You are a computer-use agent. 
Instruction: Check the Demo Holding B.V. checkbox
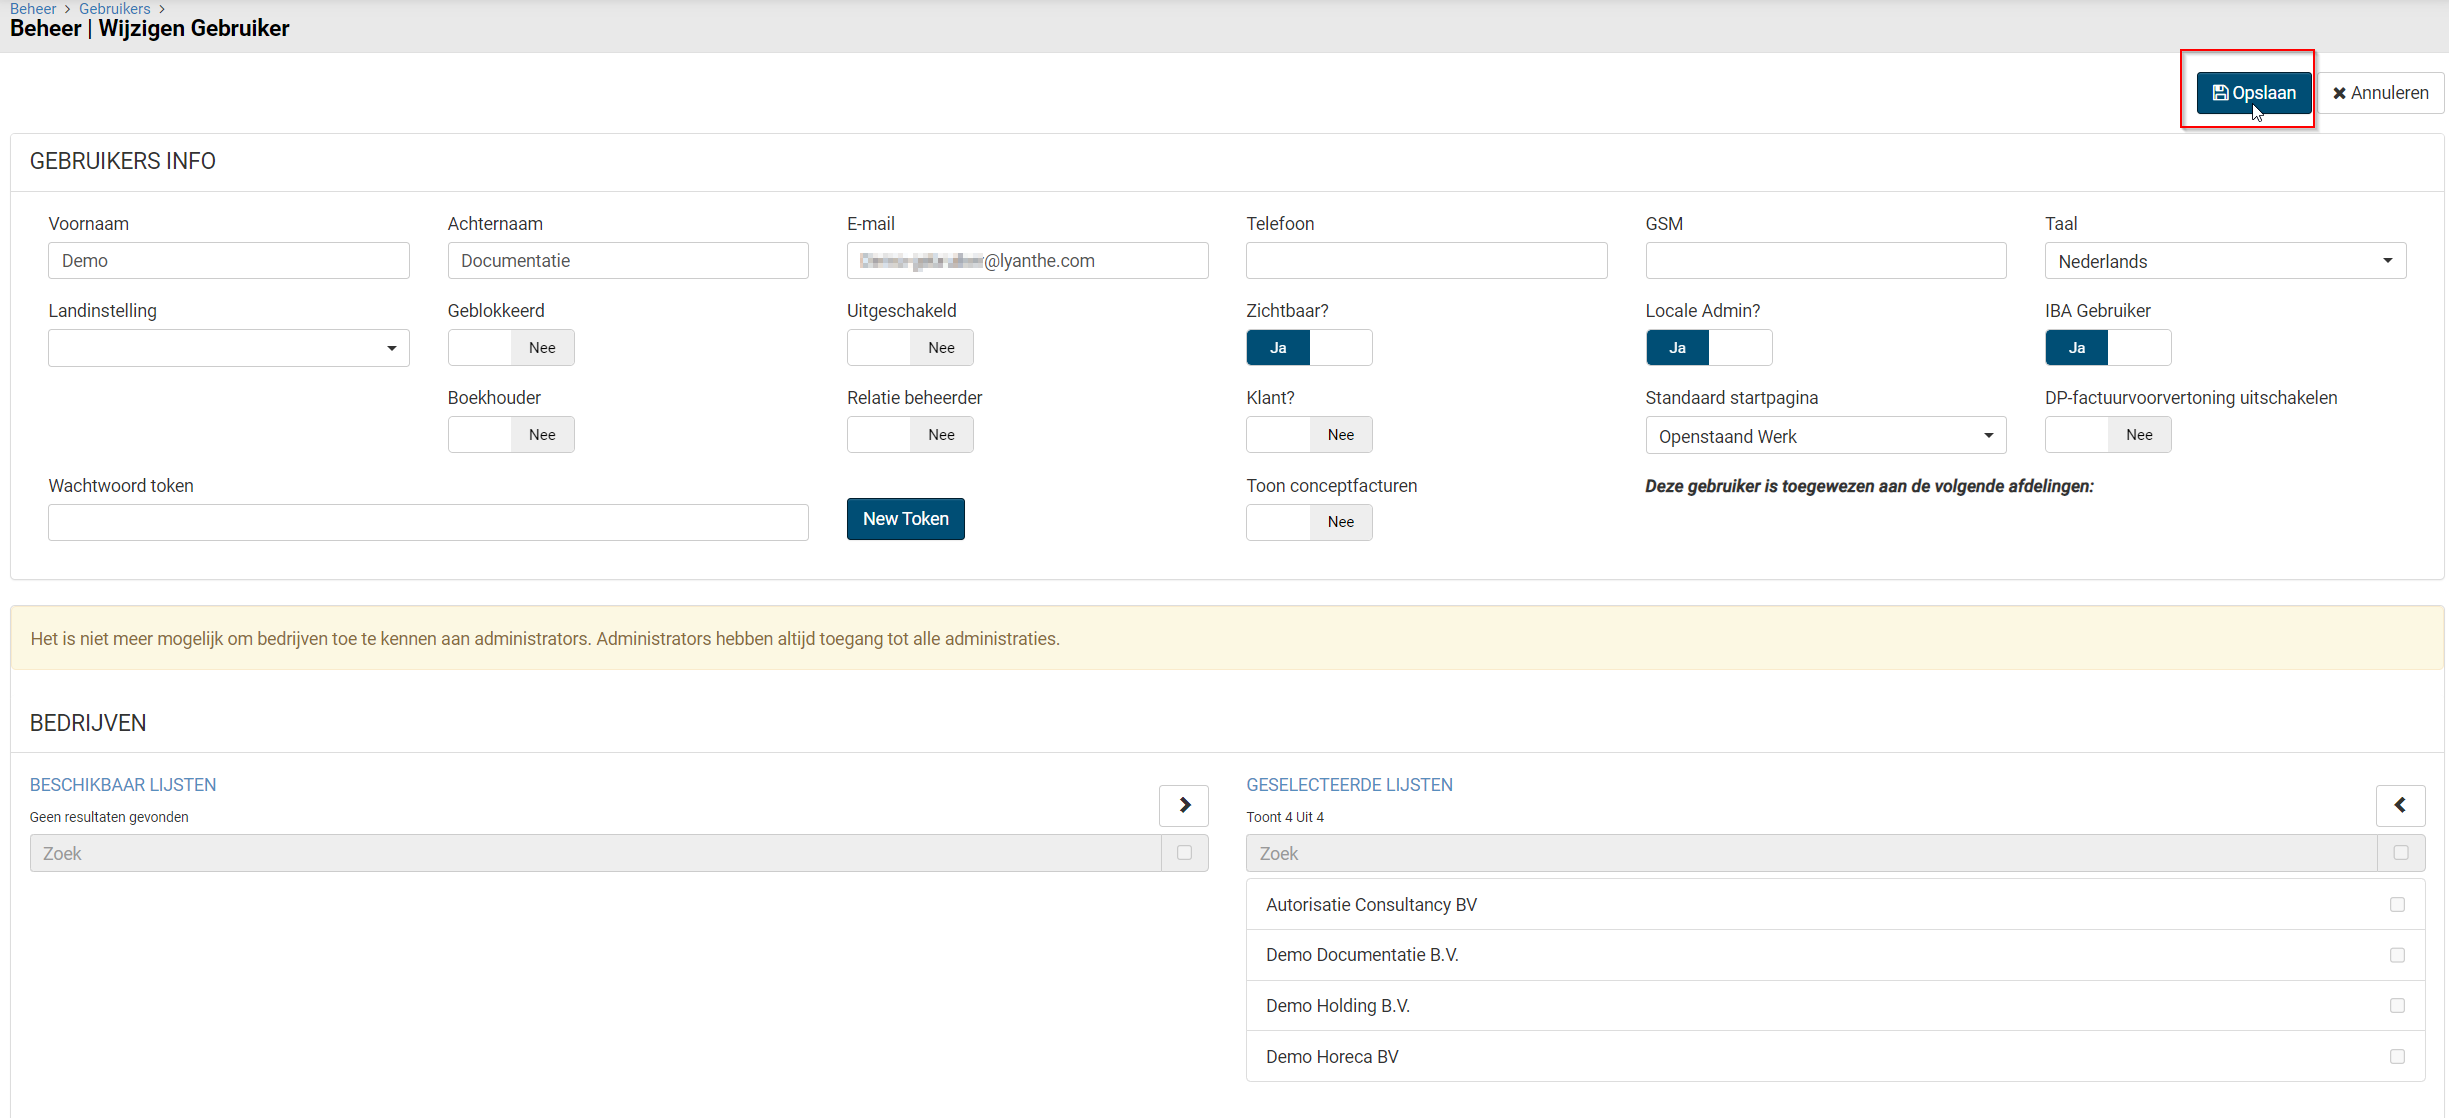coord(2397,1006)
